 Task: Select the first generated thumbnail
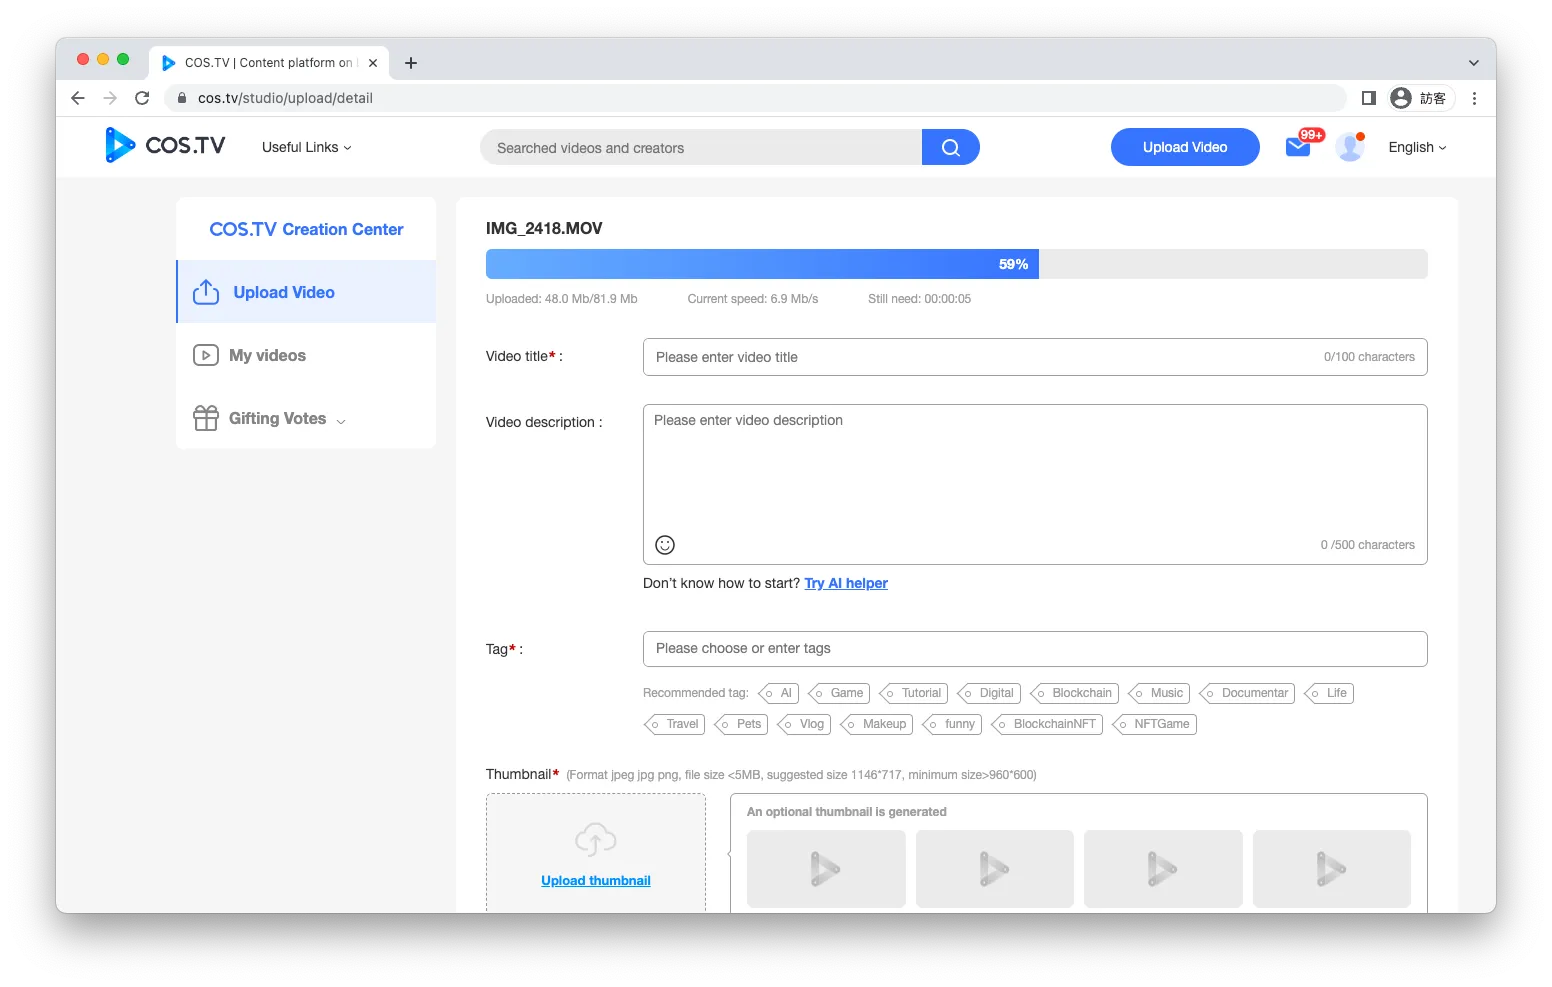826,869
